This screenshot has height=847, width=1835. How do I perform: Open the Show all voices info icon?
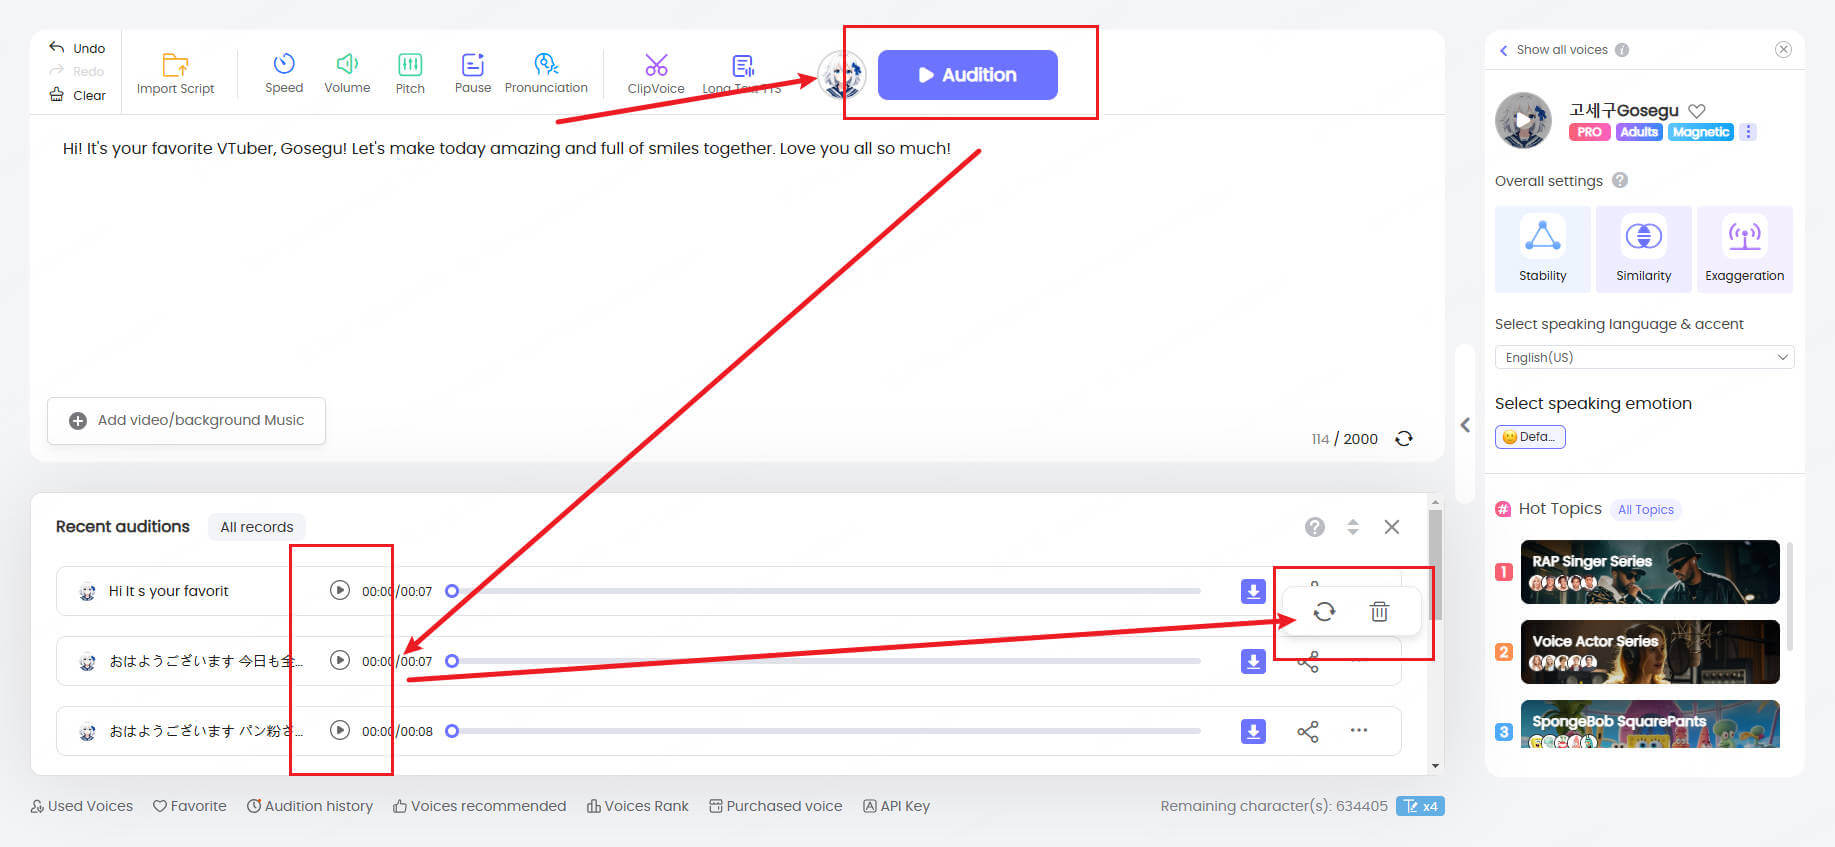(1622, 50)
